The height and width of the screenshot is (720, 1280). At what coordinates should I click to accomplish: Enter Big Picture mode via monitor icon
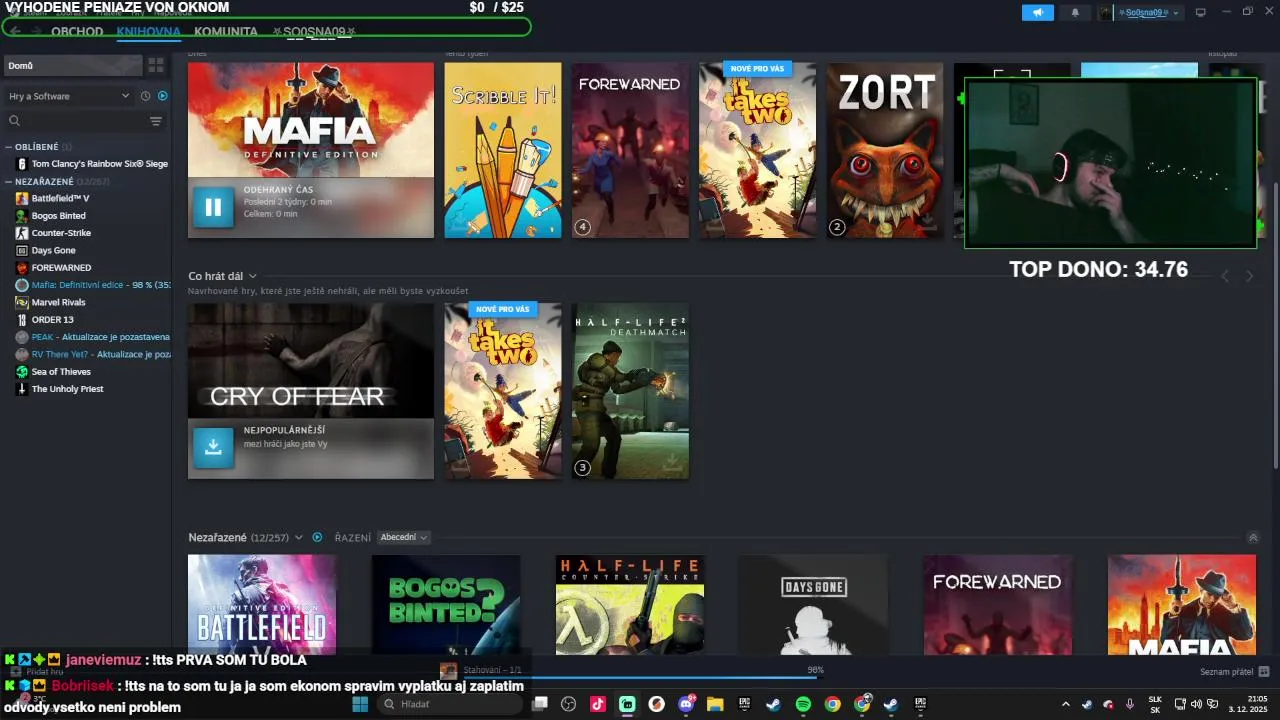[x=1201, y=12]
